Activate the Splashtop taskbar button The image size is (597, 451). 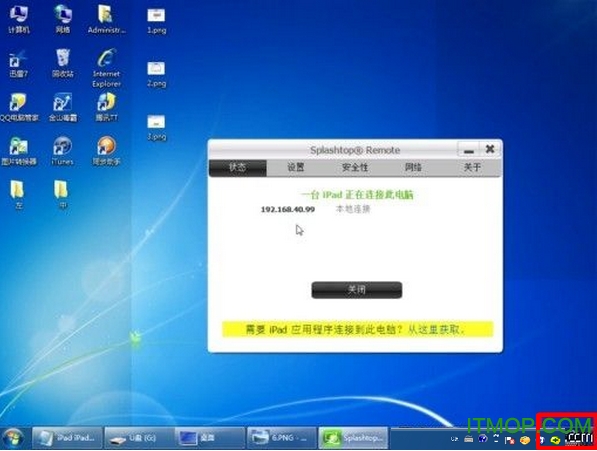[x=353, y=438]
